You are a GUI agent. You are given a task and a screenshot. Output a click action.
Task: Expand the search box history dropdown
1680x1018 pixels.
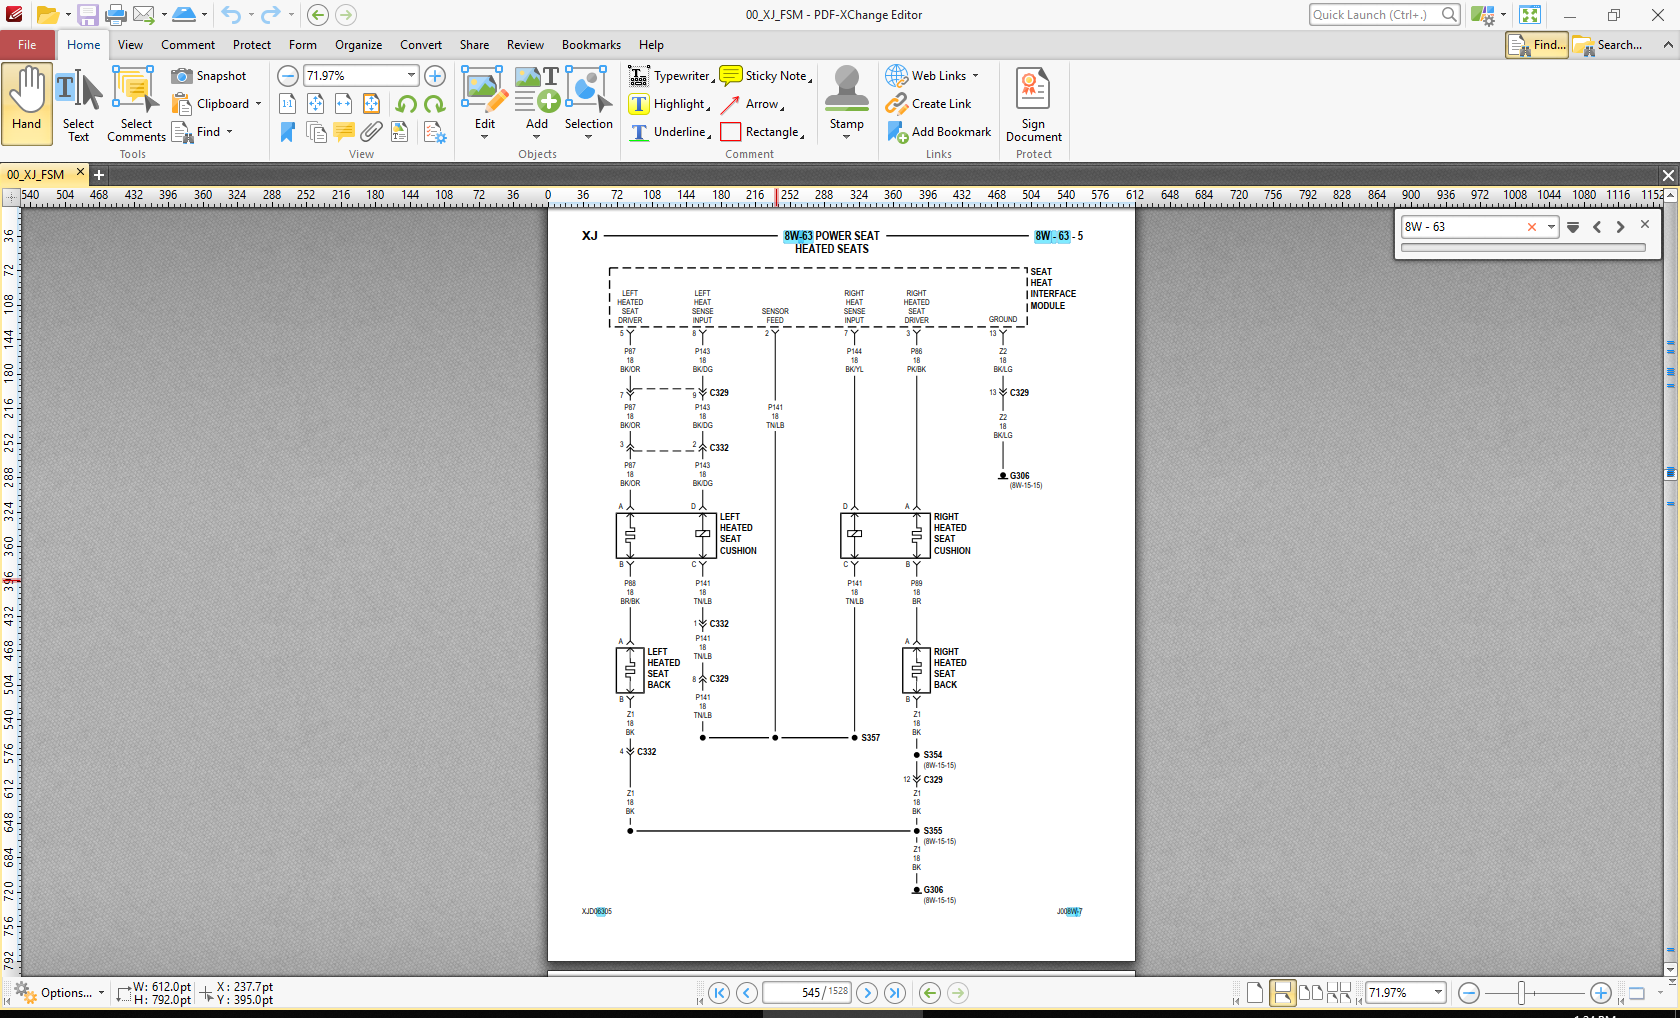pos(1551,227)
